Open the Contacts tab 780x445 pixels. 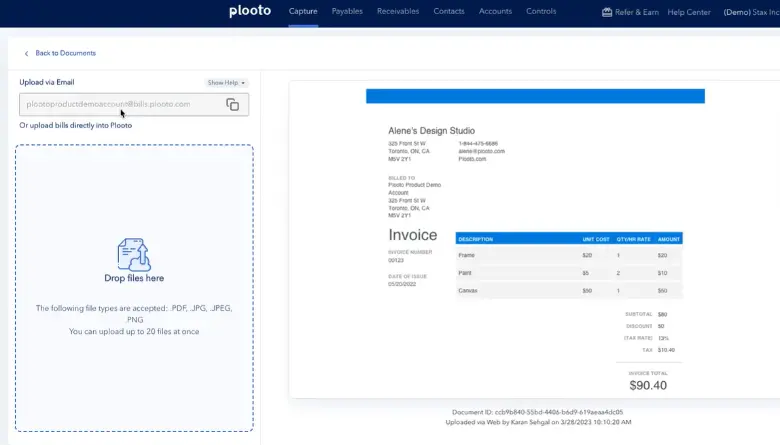click(449, 11)
